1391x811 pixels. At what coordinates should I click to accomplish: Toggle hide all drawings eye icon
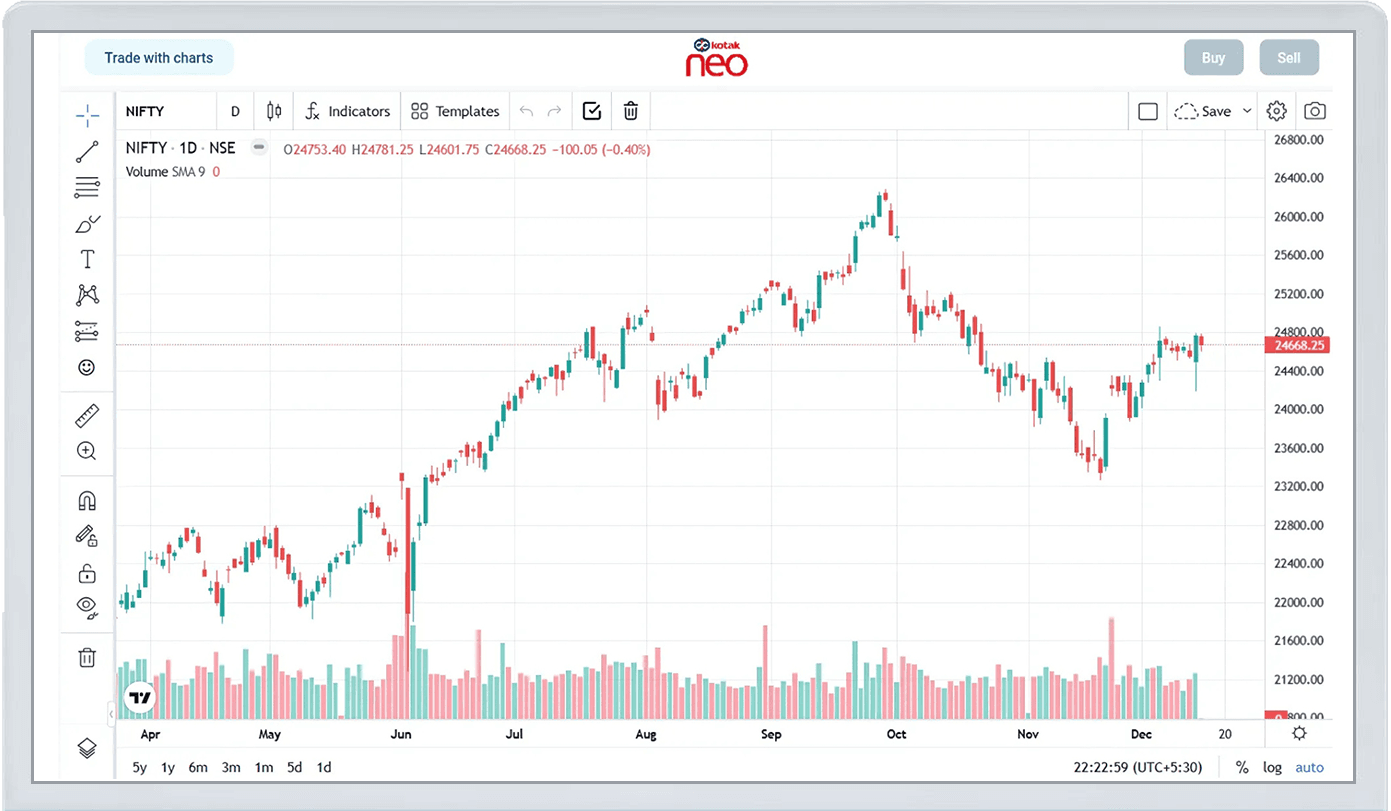tap(87, 606)
